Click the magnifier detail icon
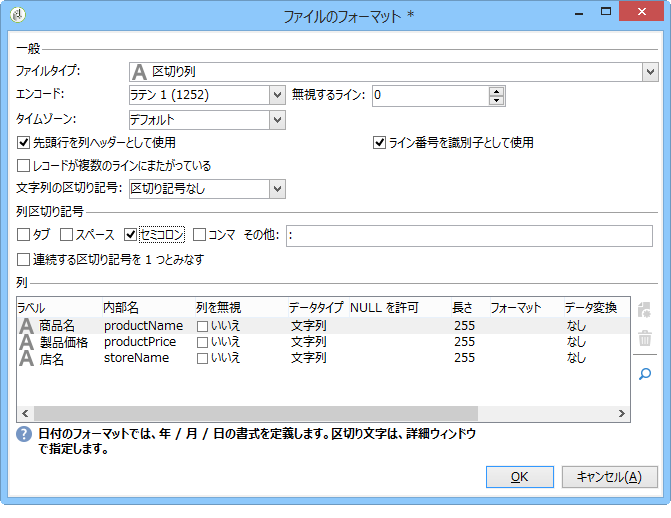 (x=644, y=374)
